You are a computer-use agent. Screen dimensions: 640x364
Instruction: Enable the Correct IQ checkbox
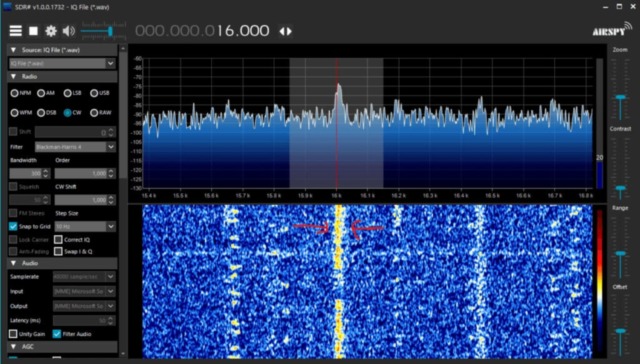(x=58, y=240)
